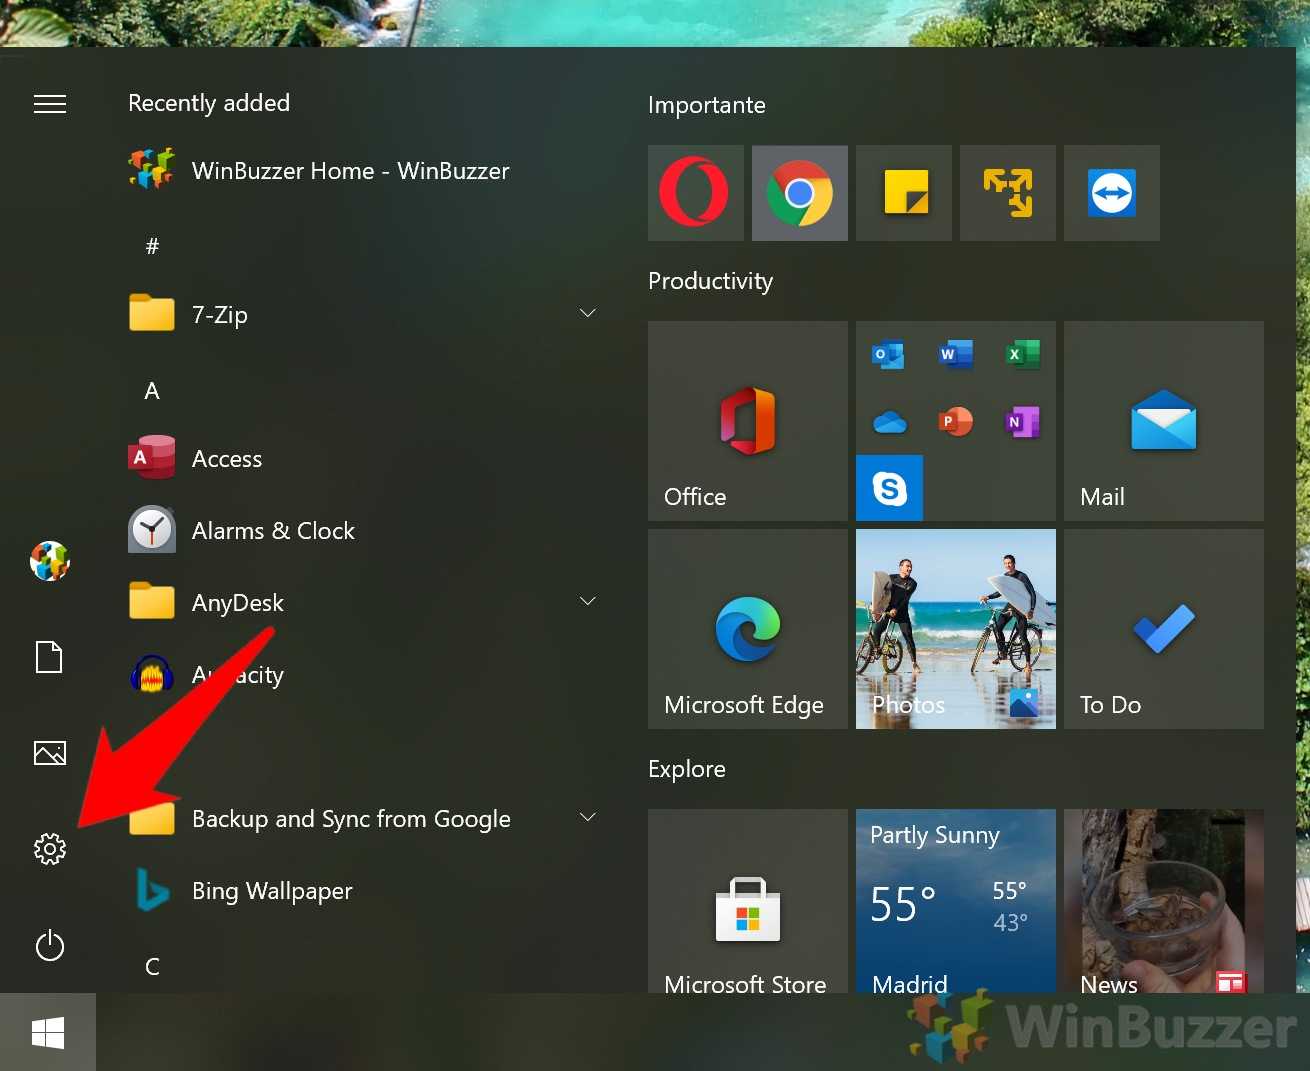Launch the Microsoft Edge tile
Viewport: 1310px width, 1071px height.
coord(748,629)
